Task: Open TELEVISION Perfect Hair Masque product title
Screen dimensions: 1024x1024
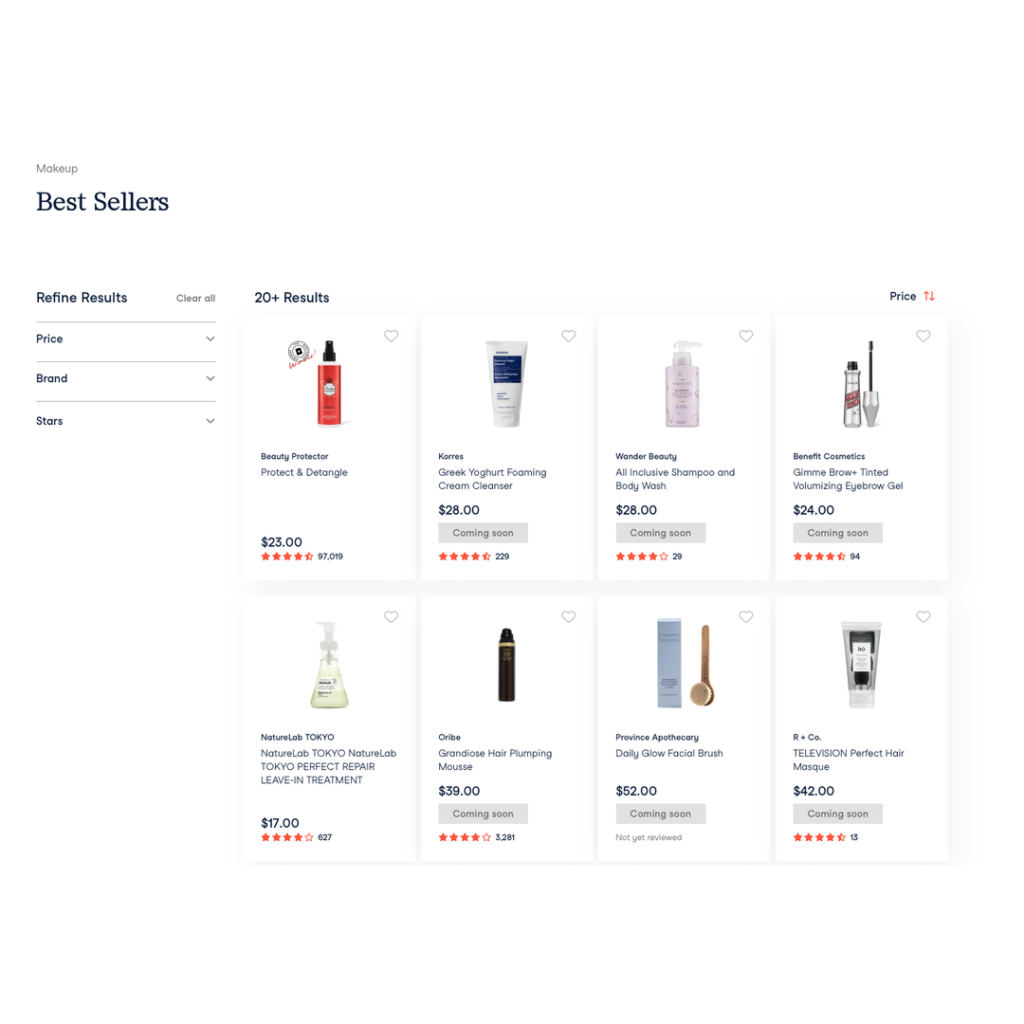Action: point(848,760)
